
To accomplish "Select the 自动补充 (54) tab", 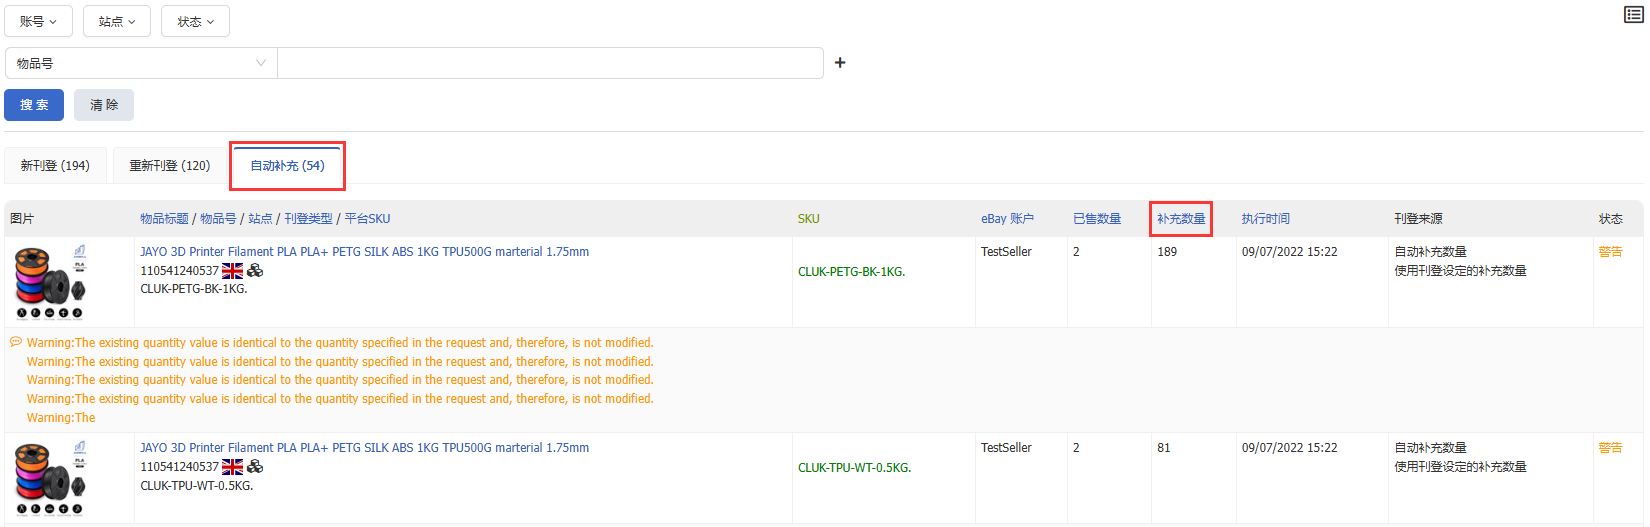I will tap(287, 166).
